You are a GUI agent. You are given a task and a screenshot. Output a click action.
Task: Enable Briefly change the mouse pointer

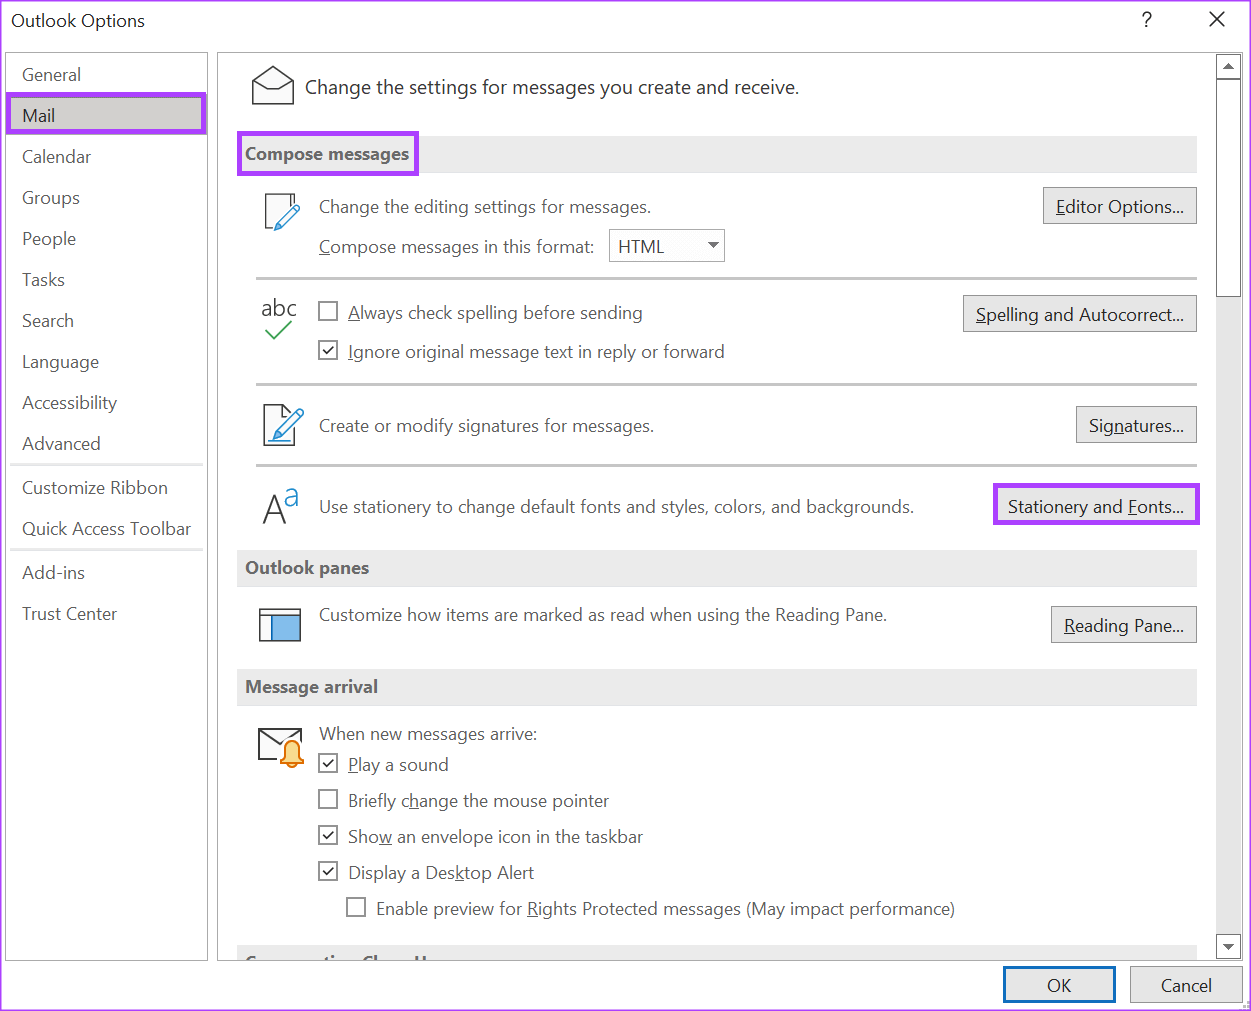328,800
